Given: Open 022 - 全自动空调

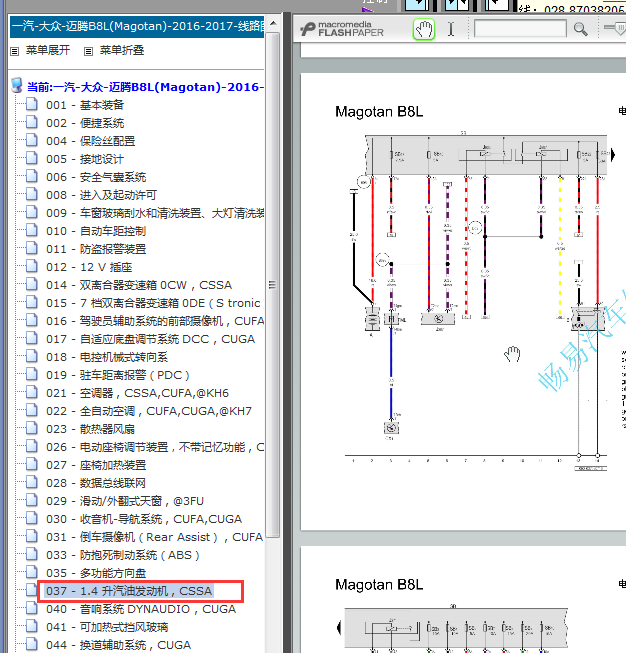Looking at the screenshot, I should point(149,411).
